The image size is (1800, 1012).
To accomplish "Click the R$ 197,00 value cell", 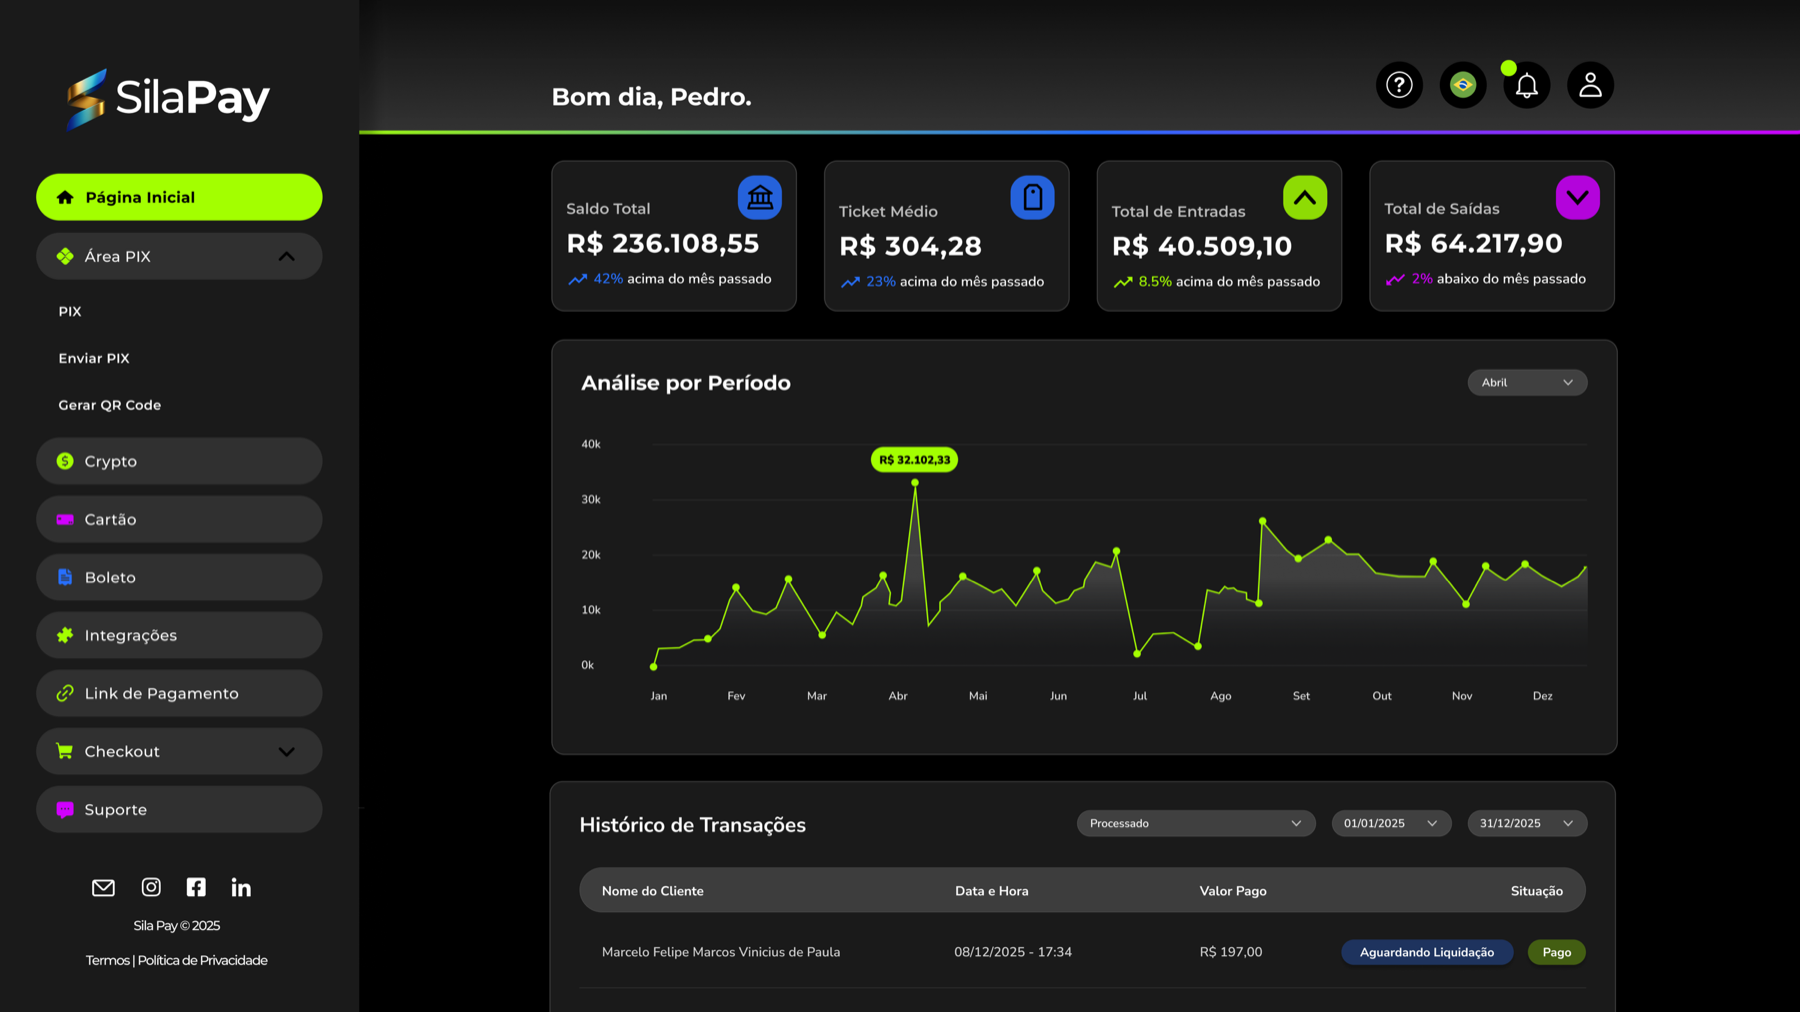I will (x=1231, y=952).
